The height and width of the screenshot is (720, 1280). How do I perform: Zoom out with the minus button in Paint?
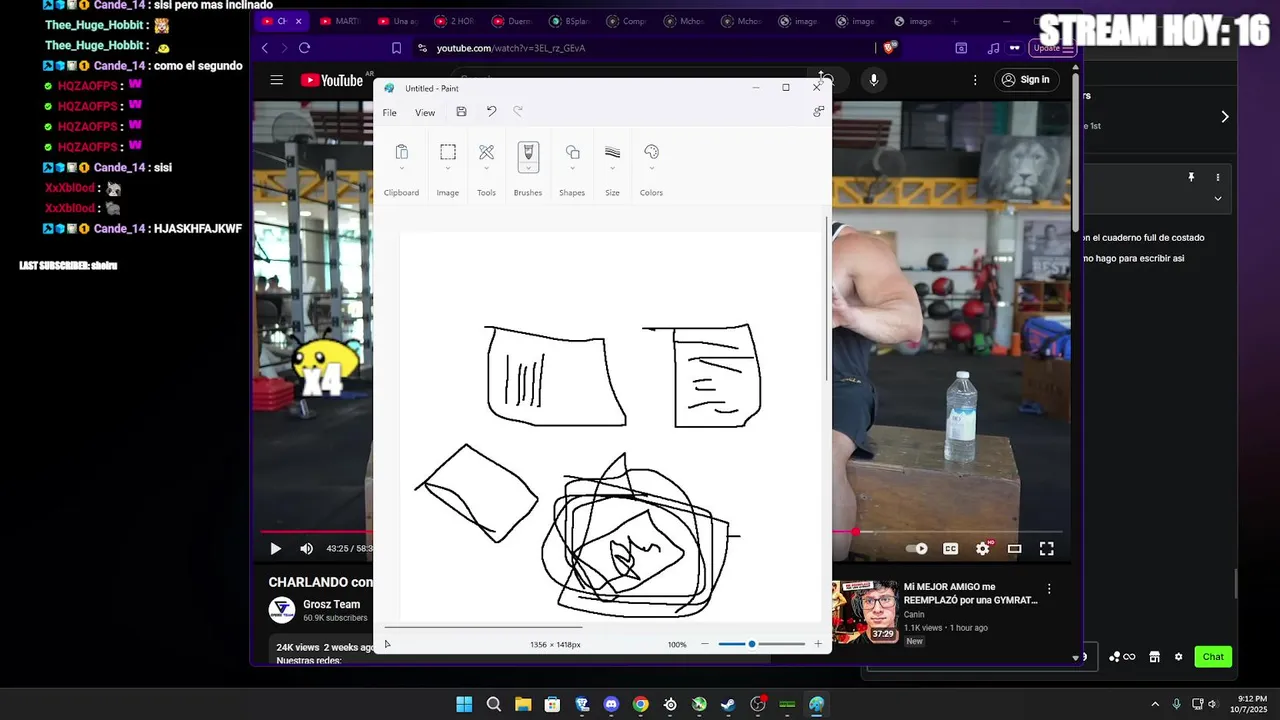point(705,644)
